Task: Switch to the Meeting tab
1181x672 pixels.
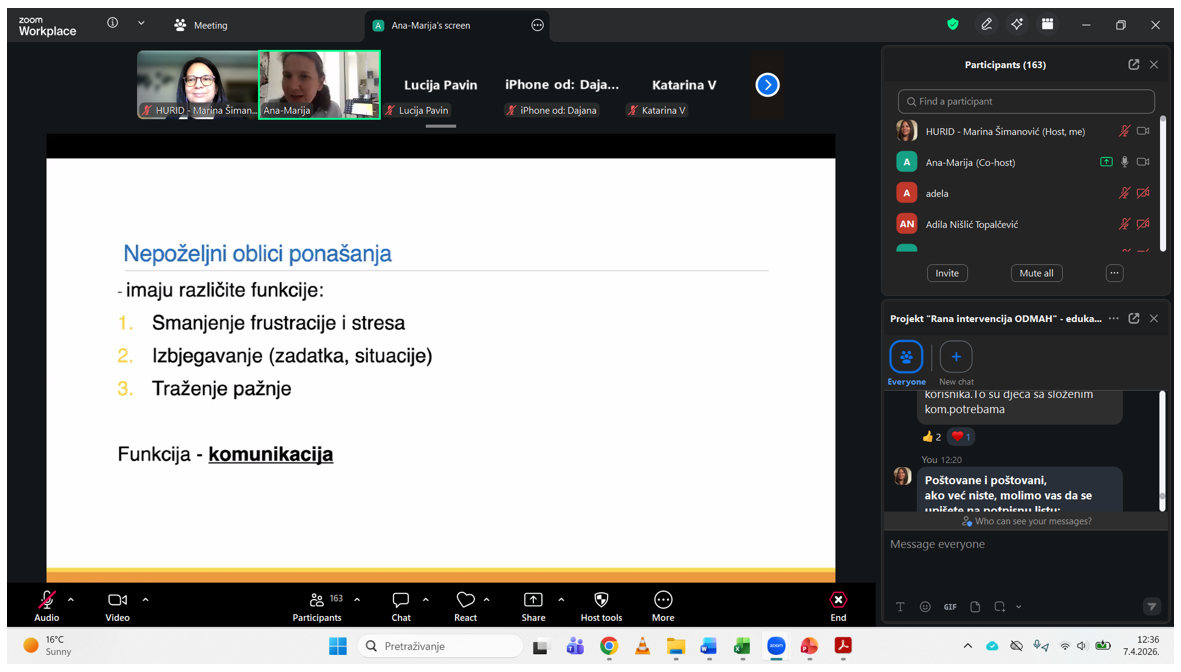Action: pos(201,25)
